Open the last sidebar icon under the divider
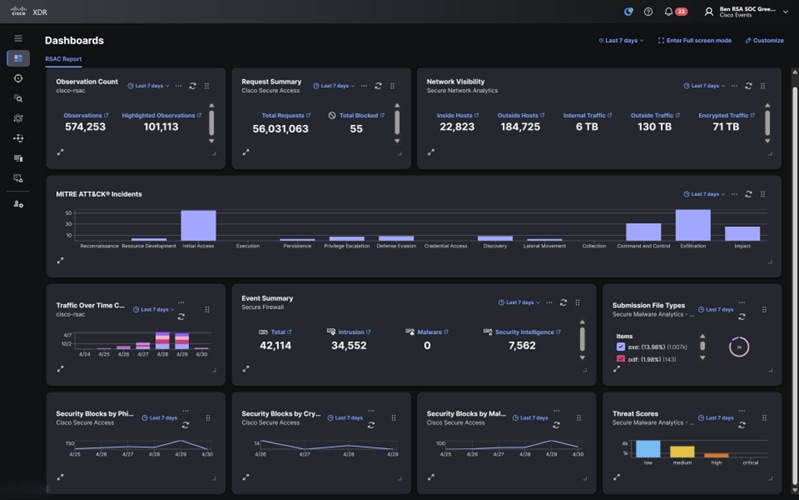 coord(18,204)
